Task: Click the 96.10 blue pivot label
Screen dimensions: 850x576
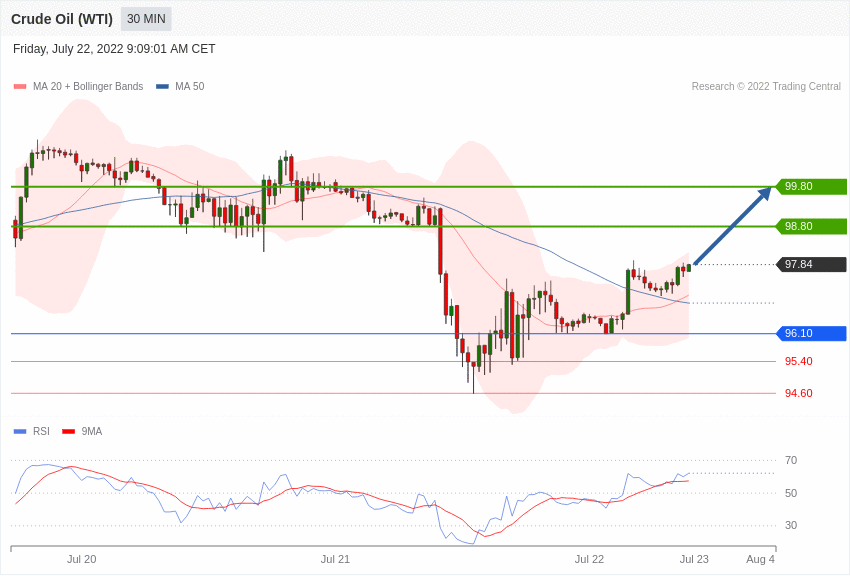Action: (x=812, y=333)
